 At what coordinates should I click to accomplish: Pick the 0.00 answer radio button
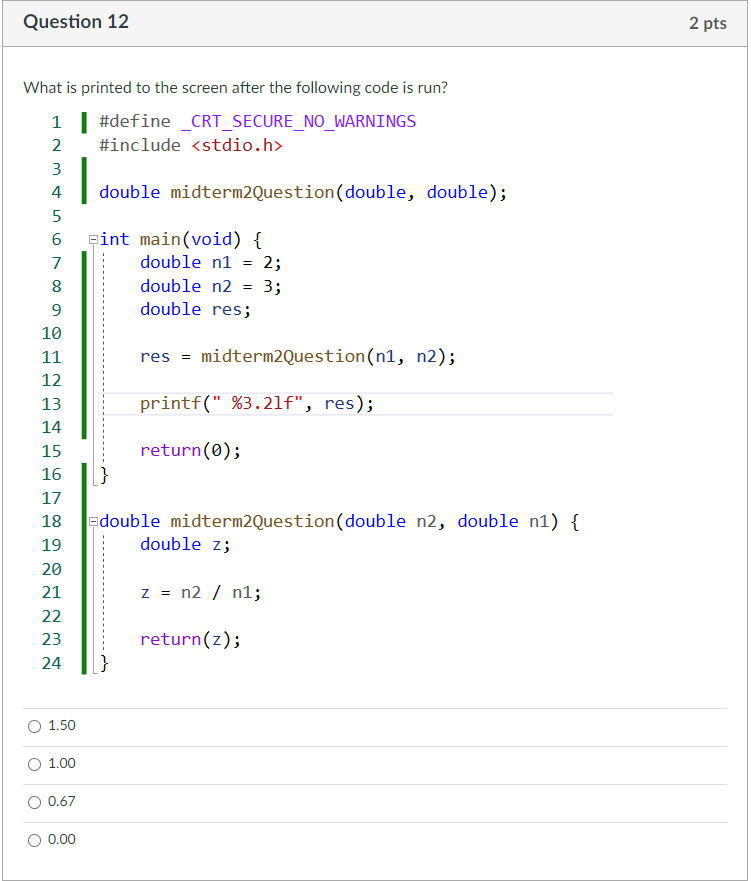point(34,840)
